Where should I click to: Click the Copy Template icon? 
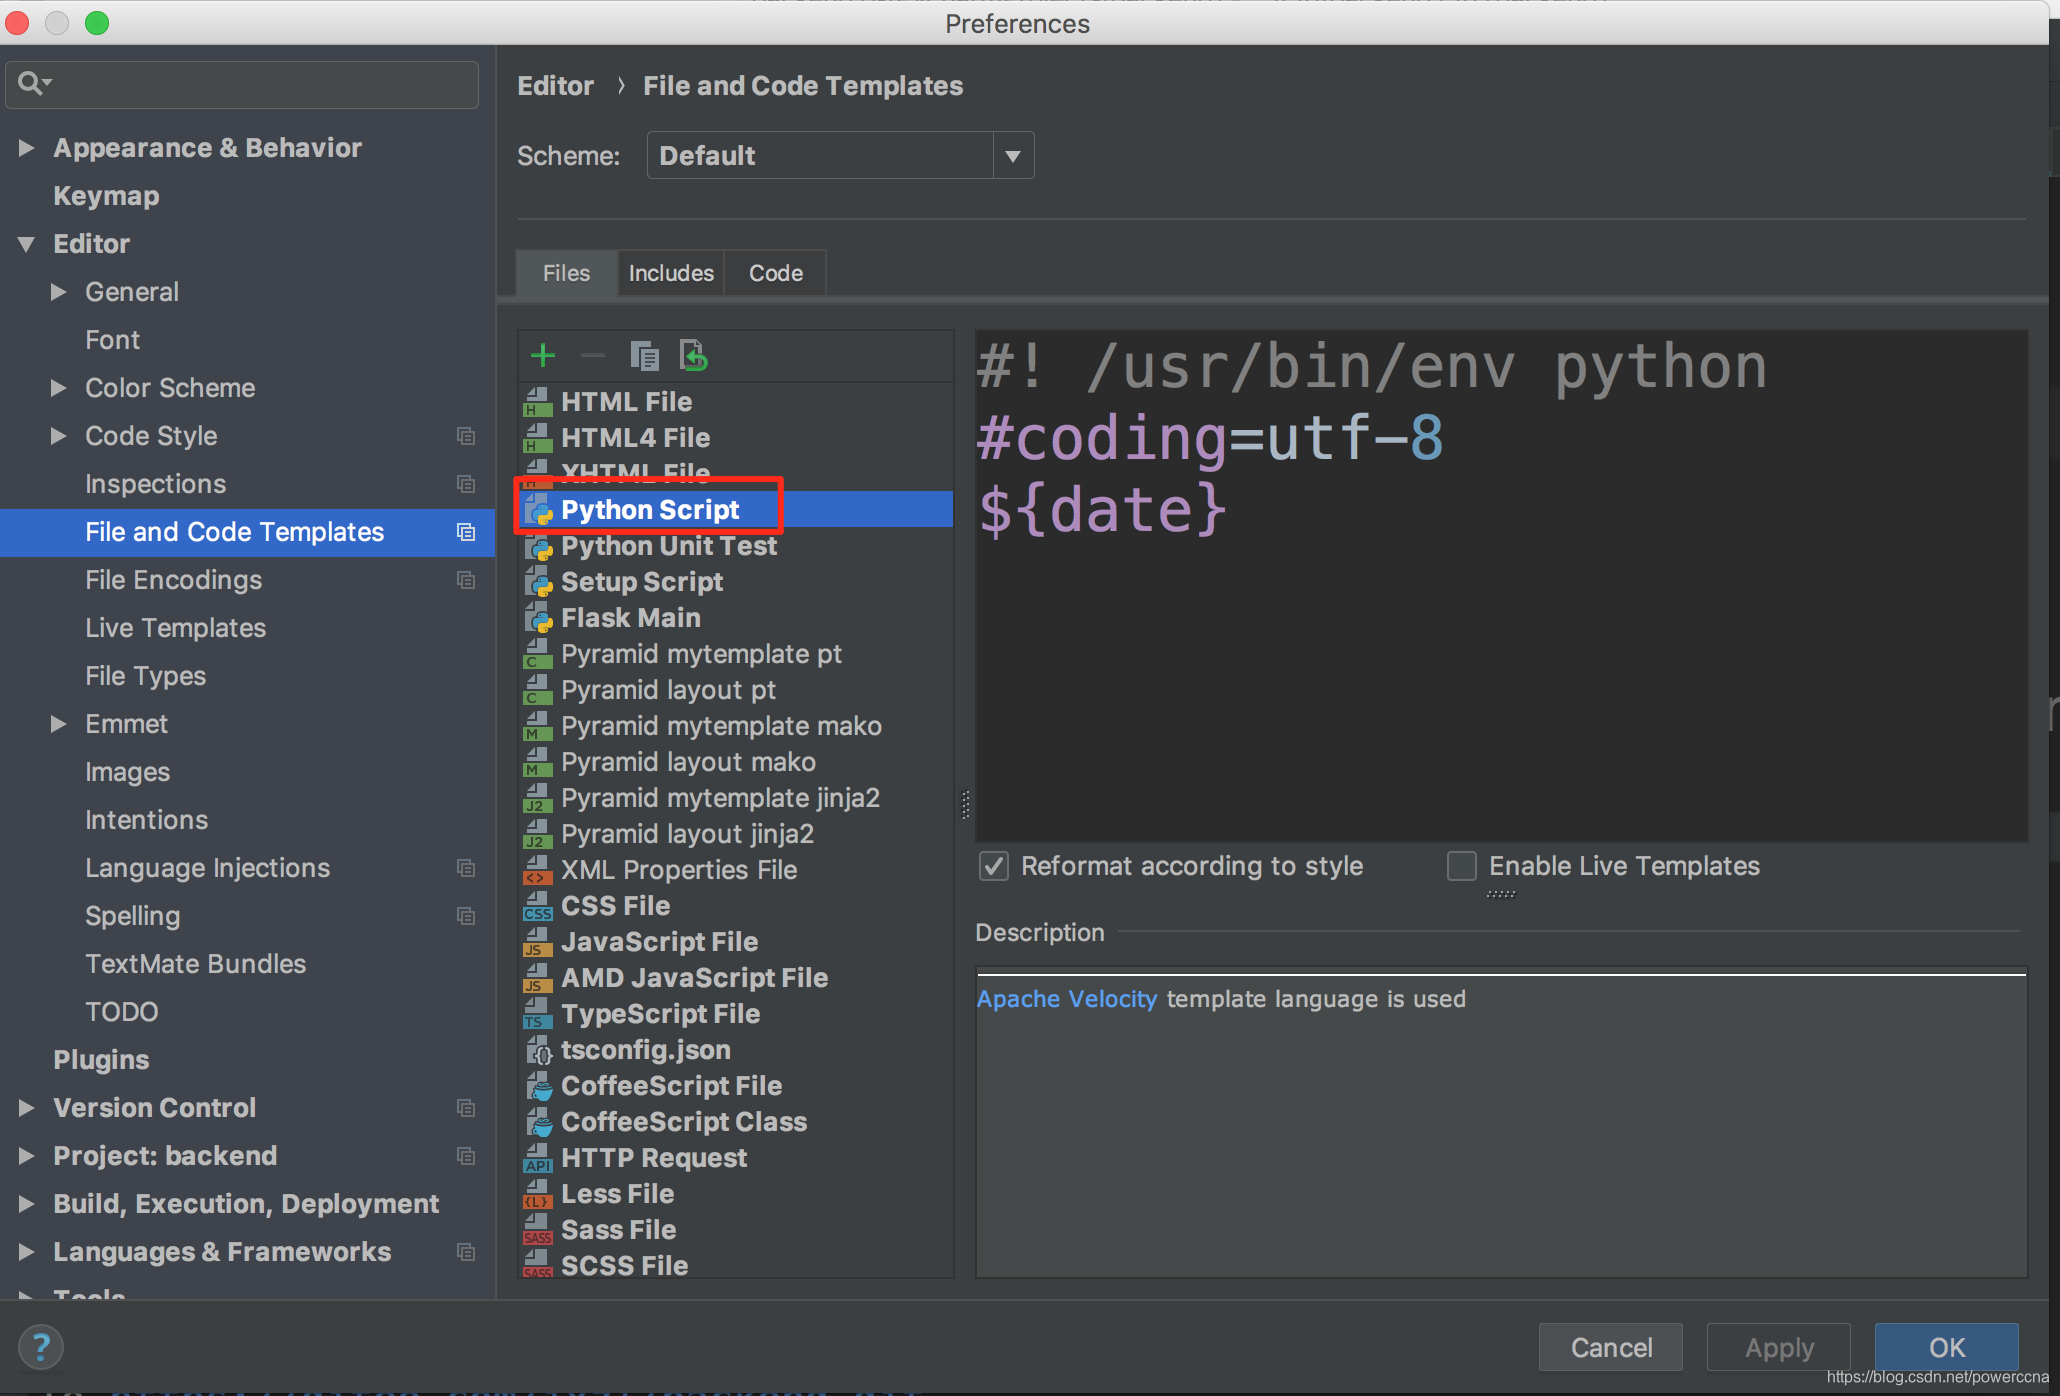(644, 356)
